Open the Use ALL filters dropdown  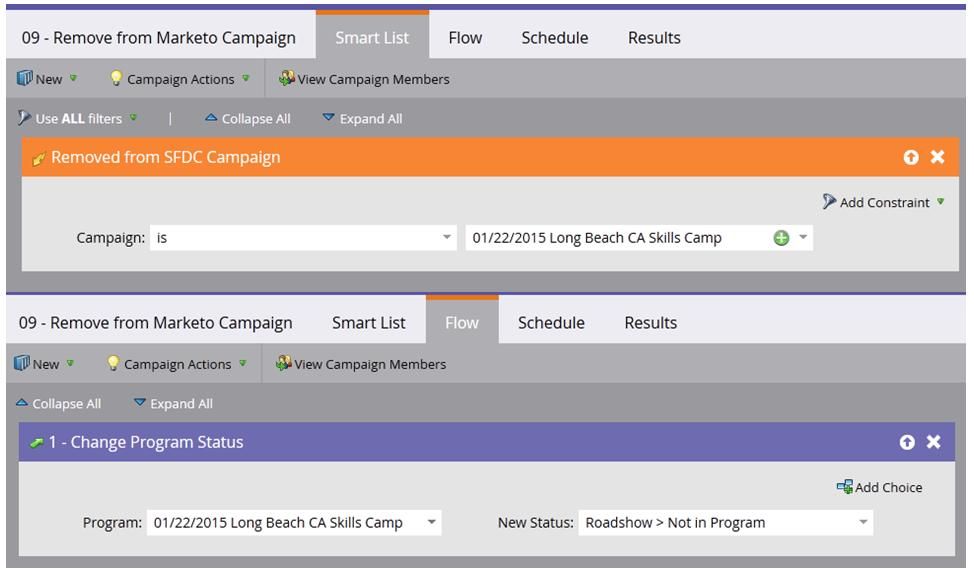click(78, 118)
